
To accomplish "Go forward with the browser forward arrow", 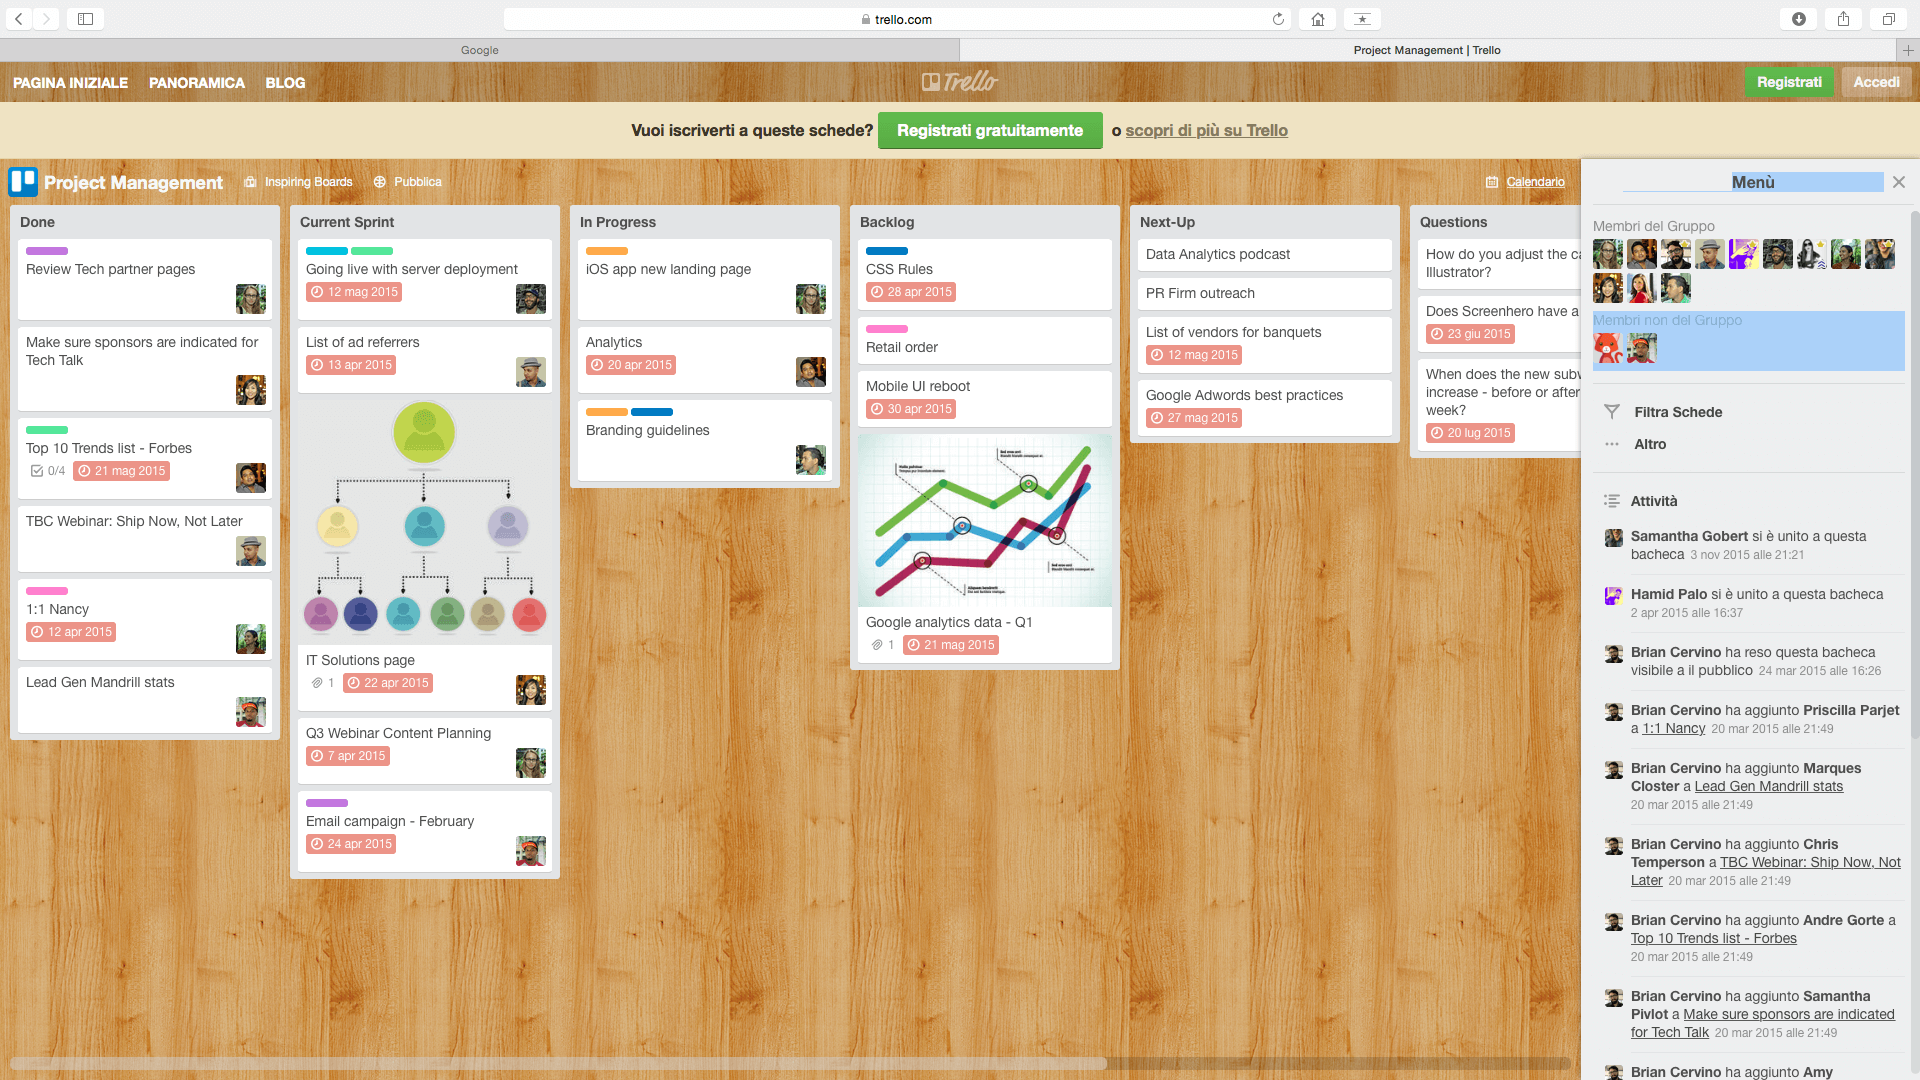I will point(46,19).
